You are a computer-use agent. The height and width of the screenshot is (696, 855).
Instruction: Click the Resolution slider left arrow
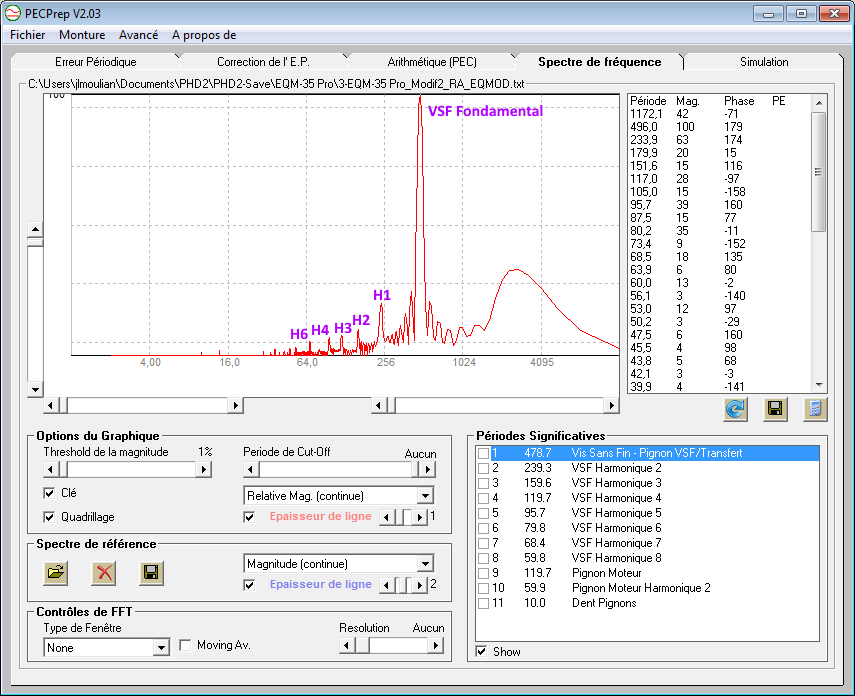346,645
